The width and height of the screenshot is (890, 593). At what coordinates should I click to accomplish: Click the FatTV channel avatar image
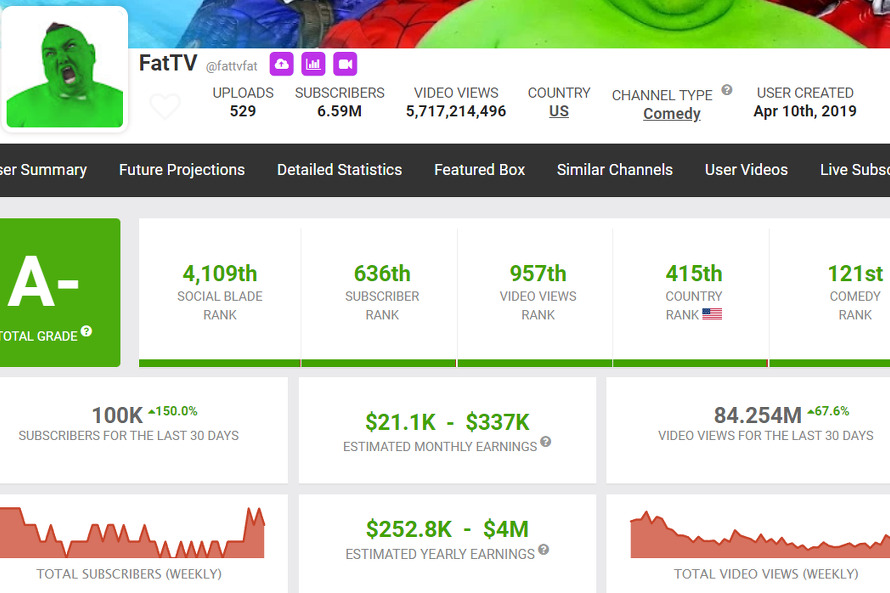point(65,67)
